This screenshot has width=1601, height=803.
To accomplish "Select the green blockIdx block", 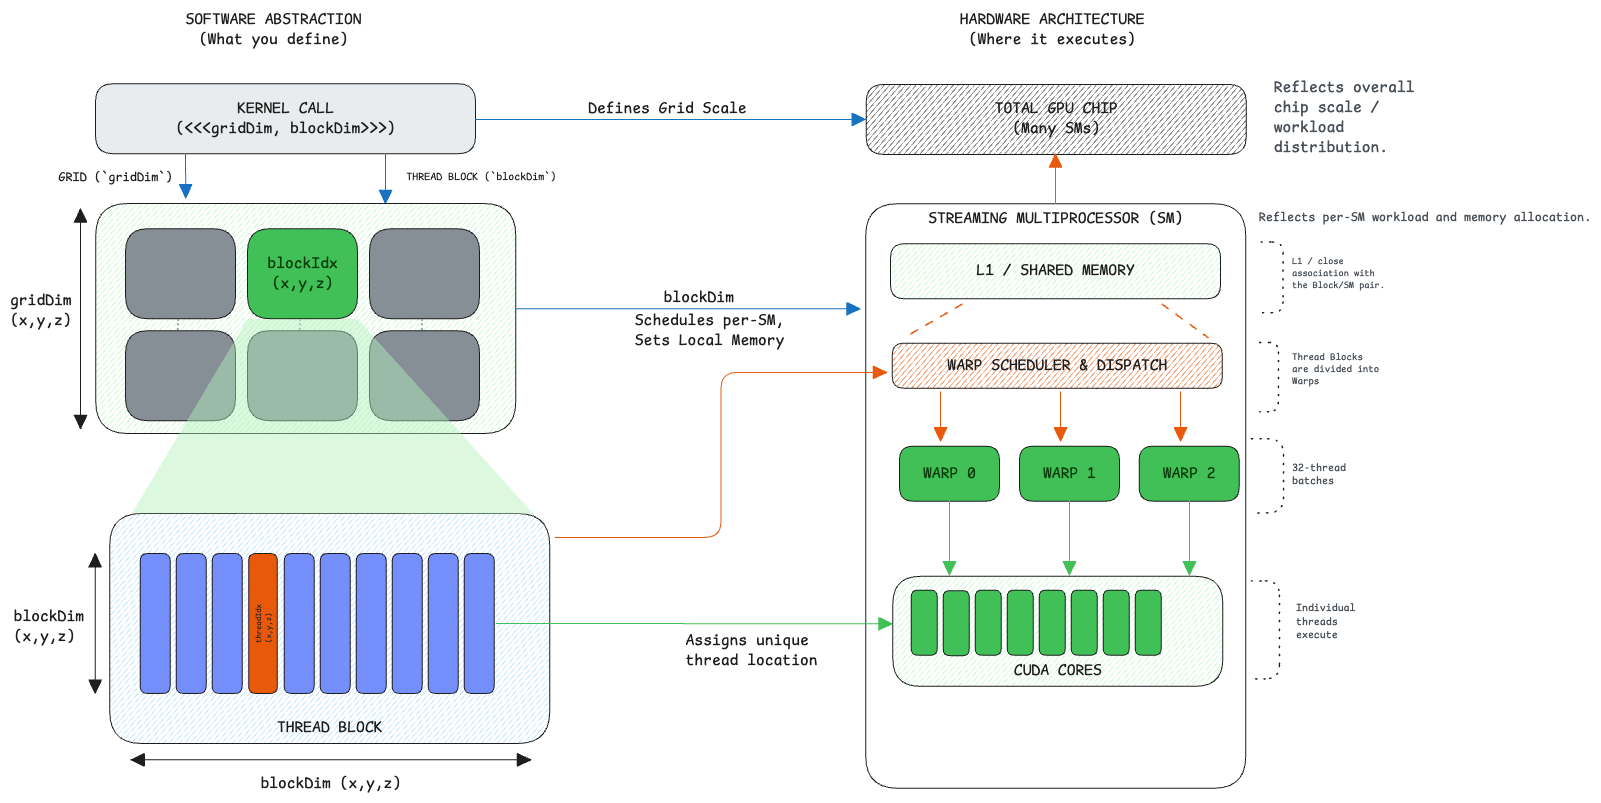I will pyautogui.click(x=302, y=273).
